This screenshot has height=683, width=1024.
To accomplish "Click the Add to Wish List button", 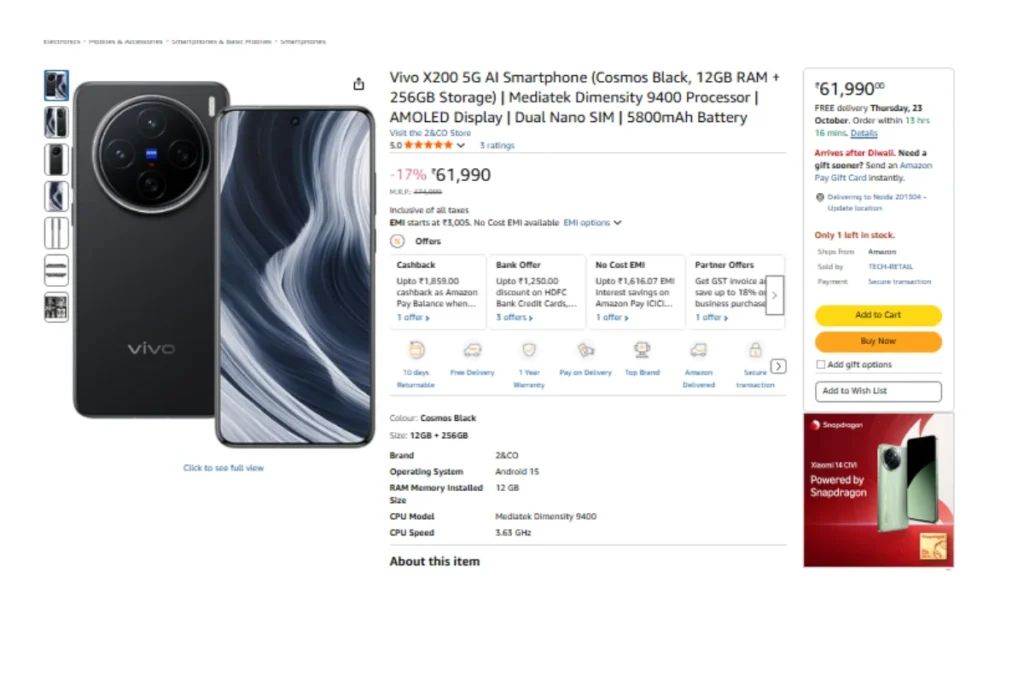I will [x=878, y=391].
